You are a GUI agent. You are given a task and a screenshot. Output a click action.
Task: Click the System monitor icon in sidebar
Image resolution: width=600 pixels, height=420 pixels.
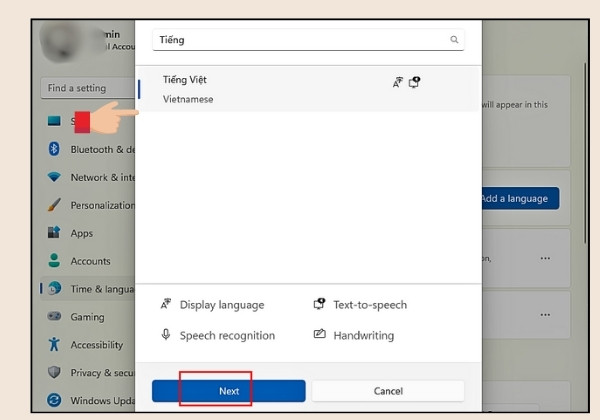click(x=54, y=121)
